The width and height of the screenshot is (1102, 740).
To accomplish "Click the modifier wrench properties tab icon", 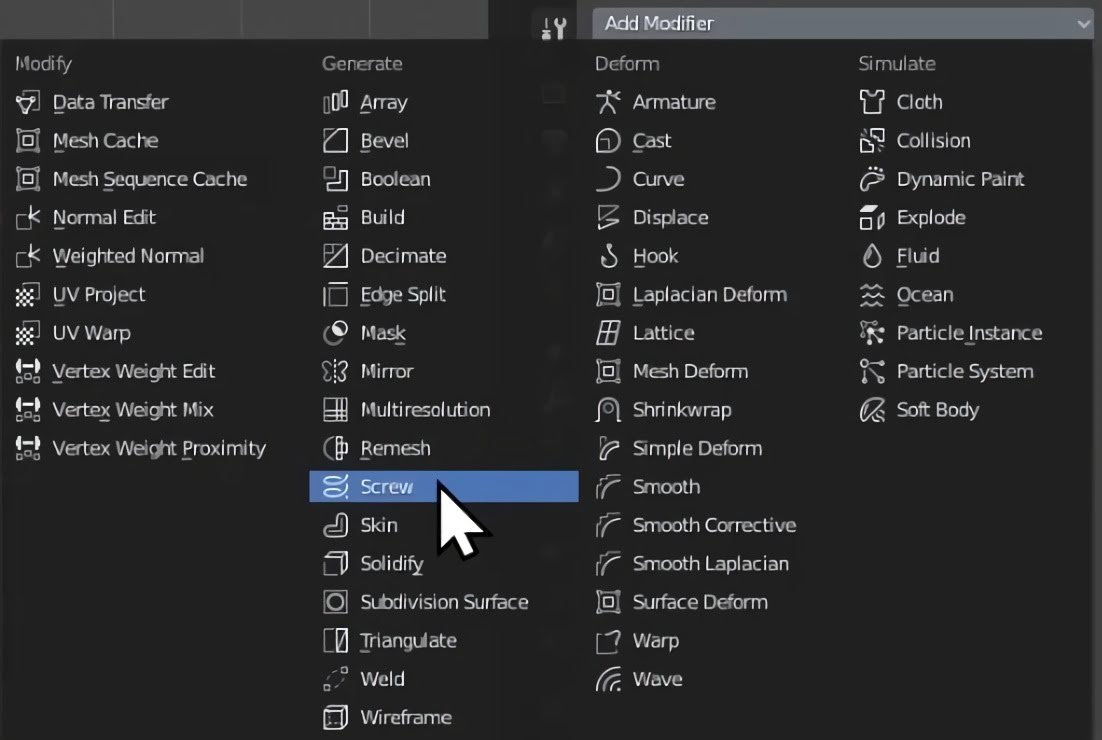I will point(554,27).
